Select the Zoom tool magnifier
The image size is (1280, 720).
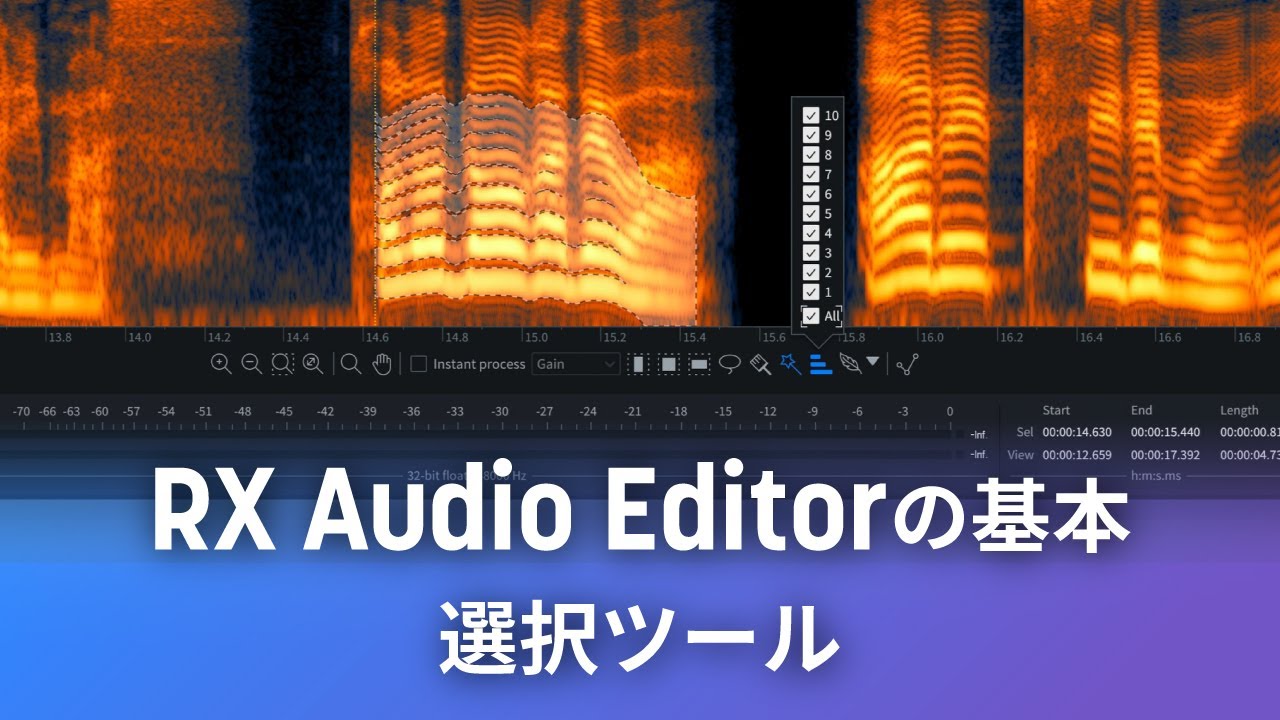pyautogui.click(x=350, y=364)
